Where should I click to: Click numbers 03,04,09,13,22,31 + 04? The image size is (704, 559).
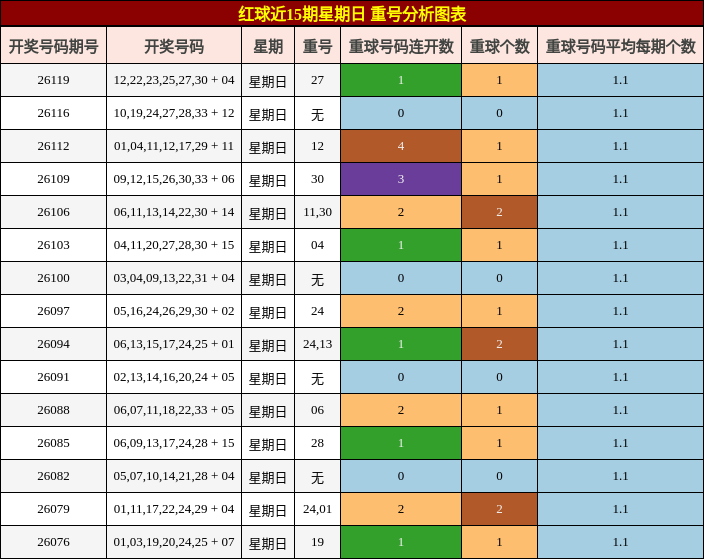pos(174,278)
